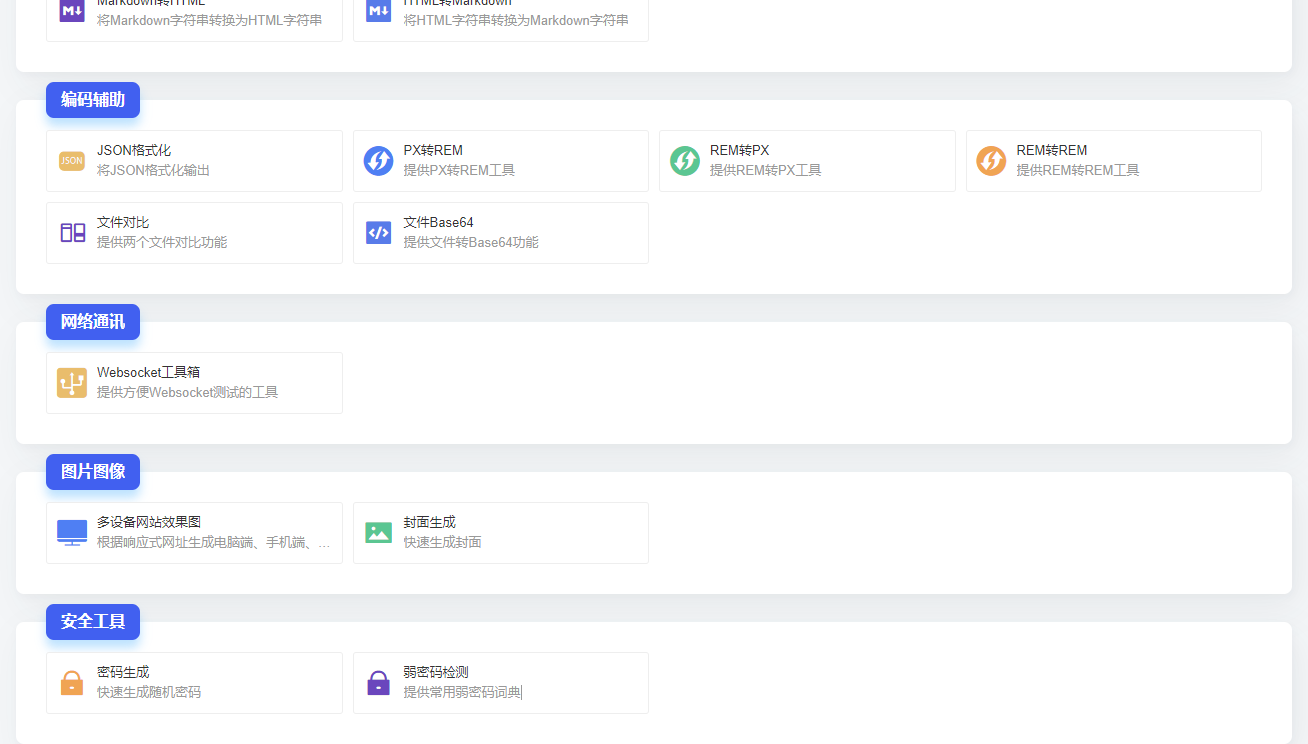Click the HTML转Markdown blue icon
This screenshot has height=744, width=1308.
[x=378, y=11]
